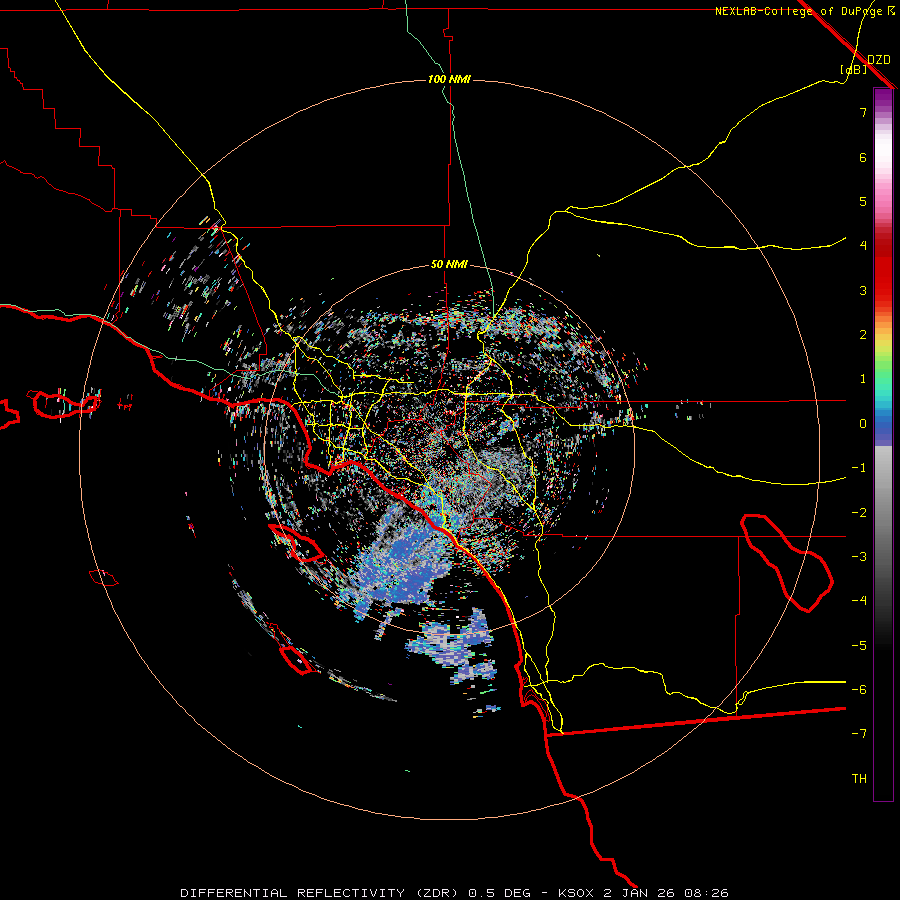The image size is (900, 900).
Task: Click the ZDR color bar legend
Action: coord(883,444)
